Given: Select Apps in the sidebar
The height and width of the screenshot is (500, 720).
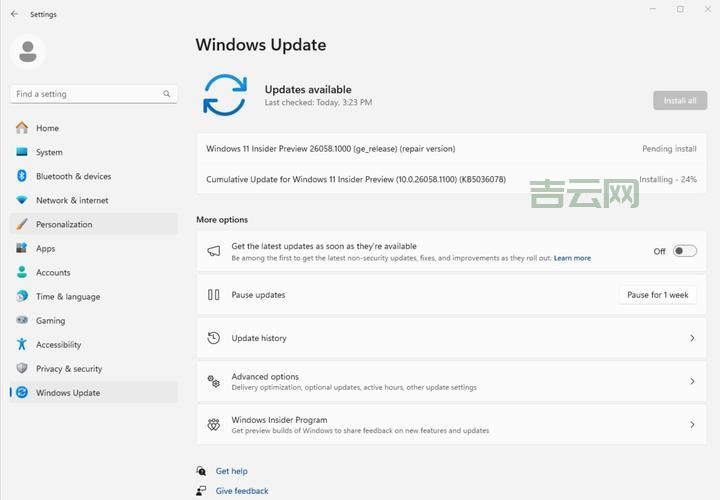Looking at the screenshot, I should [x=94, y=248].
